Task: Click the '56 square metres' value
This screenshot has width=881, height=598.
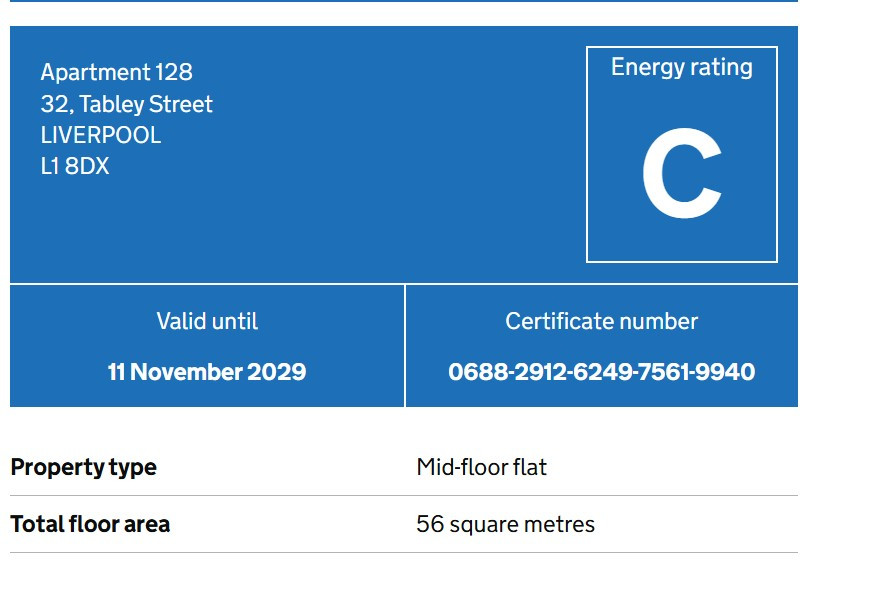Action: 505,524
